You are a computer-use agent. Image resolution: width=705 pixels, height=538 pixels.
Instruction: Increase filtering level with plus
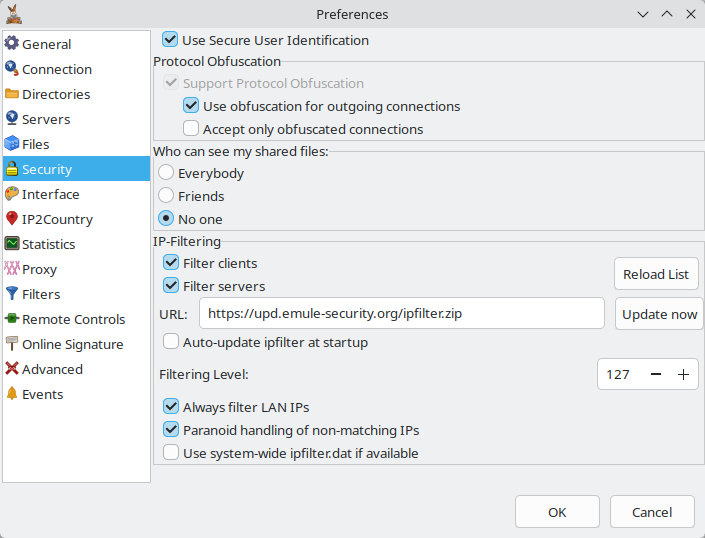click(x=683, y=374)
